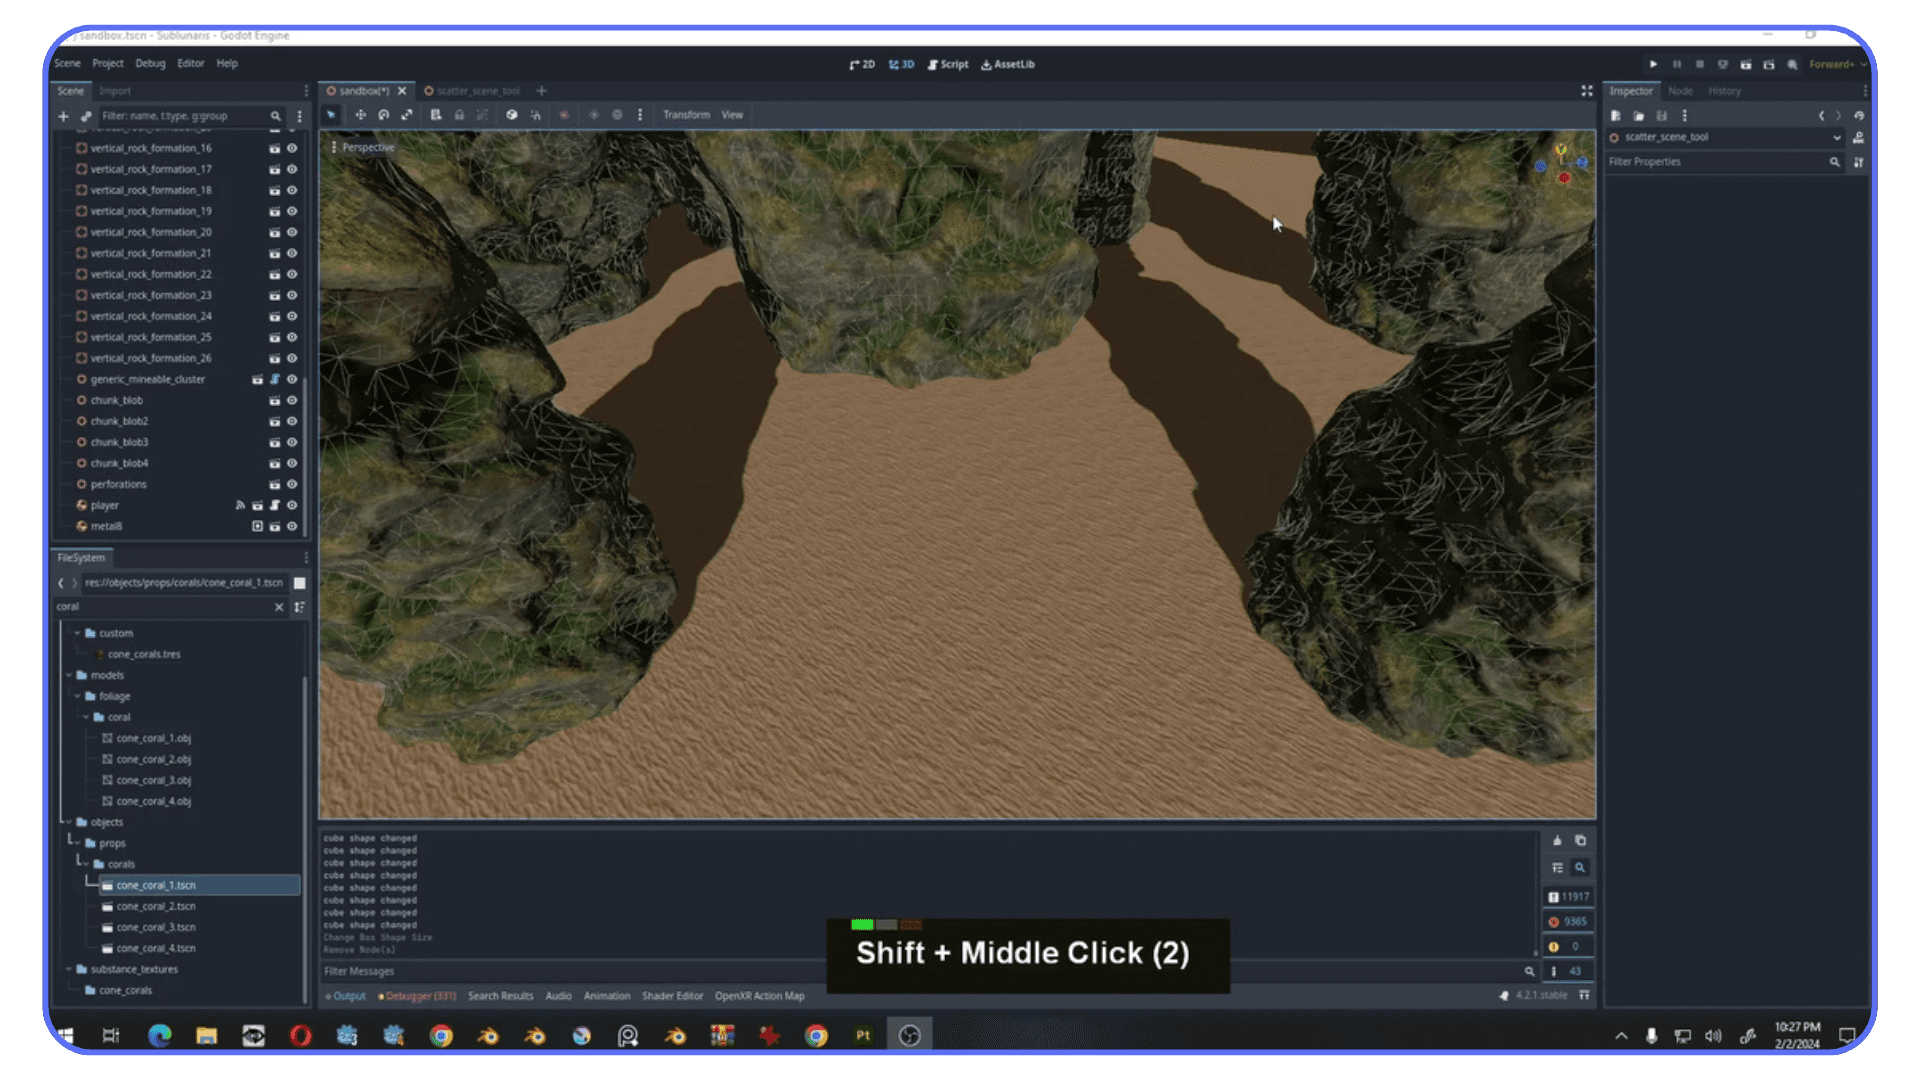Viewport: 1920px width, 1080px height.
Task: Lock the selected node with the lock icon
Action: coord(459,115)
